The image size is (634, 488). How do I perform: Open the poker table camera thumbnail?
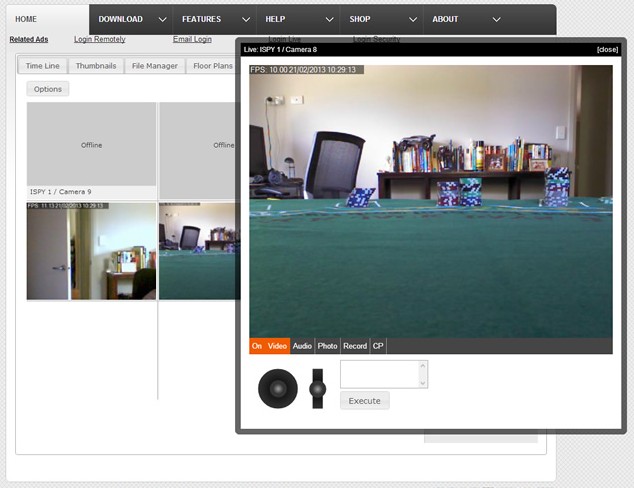[x=197, y=251]
